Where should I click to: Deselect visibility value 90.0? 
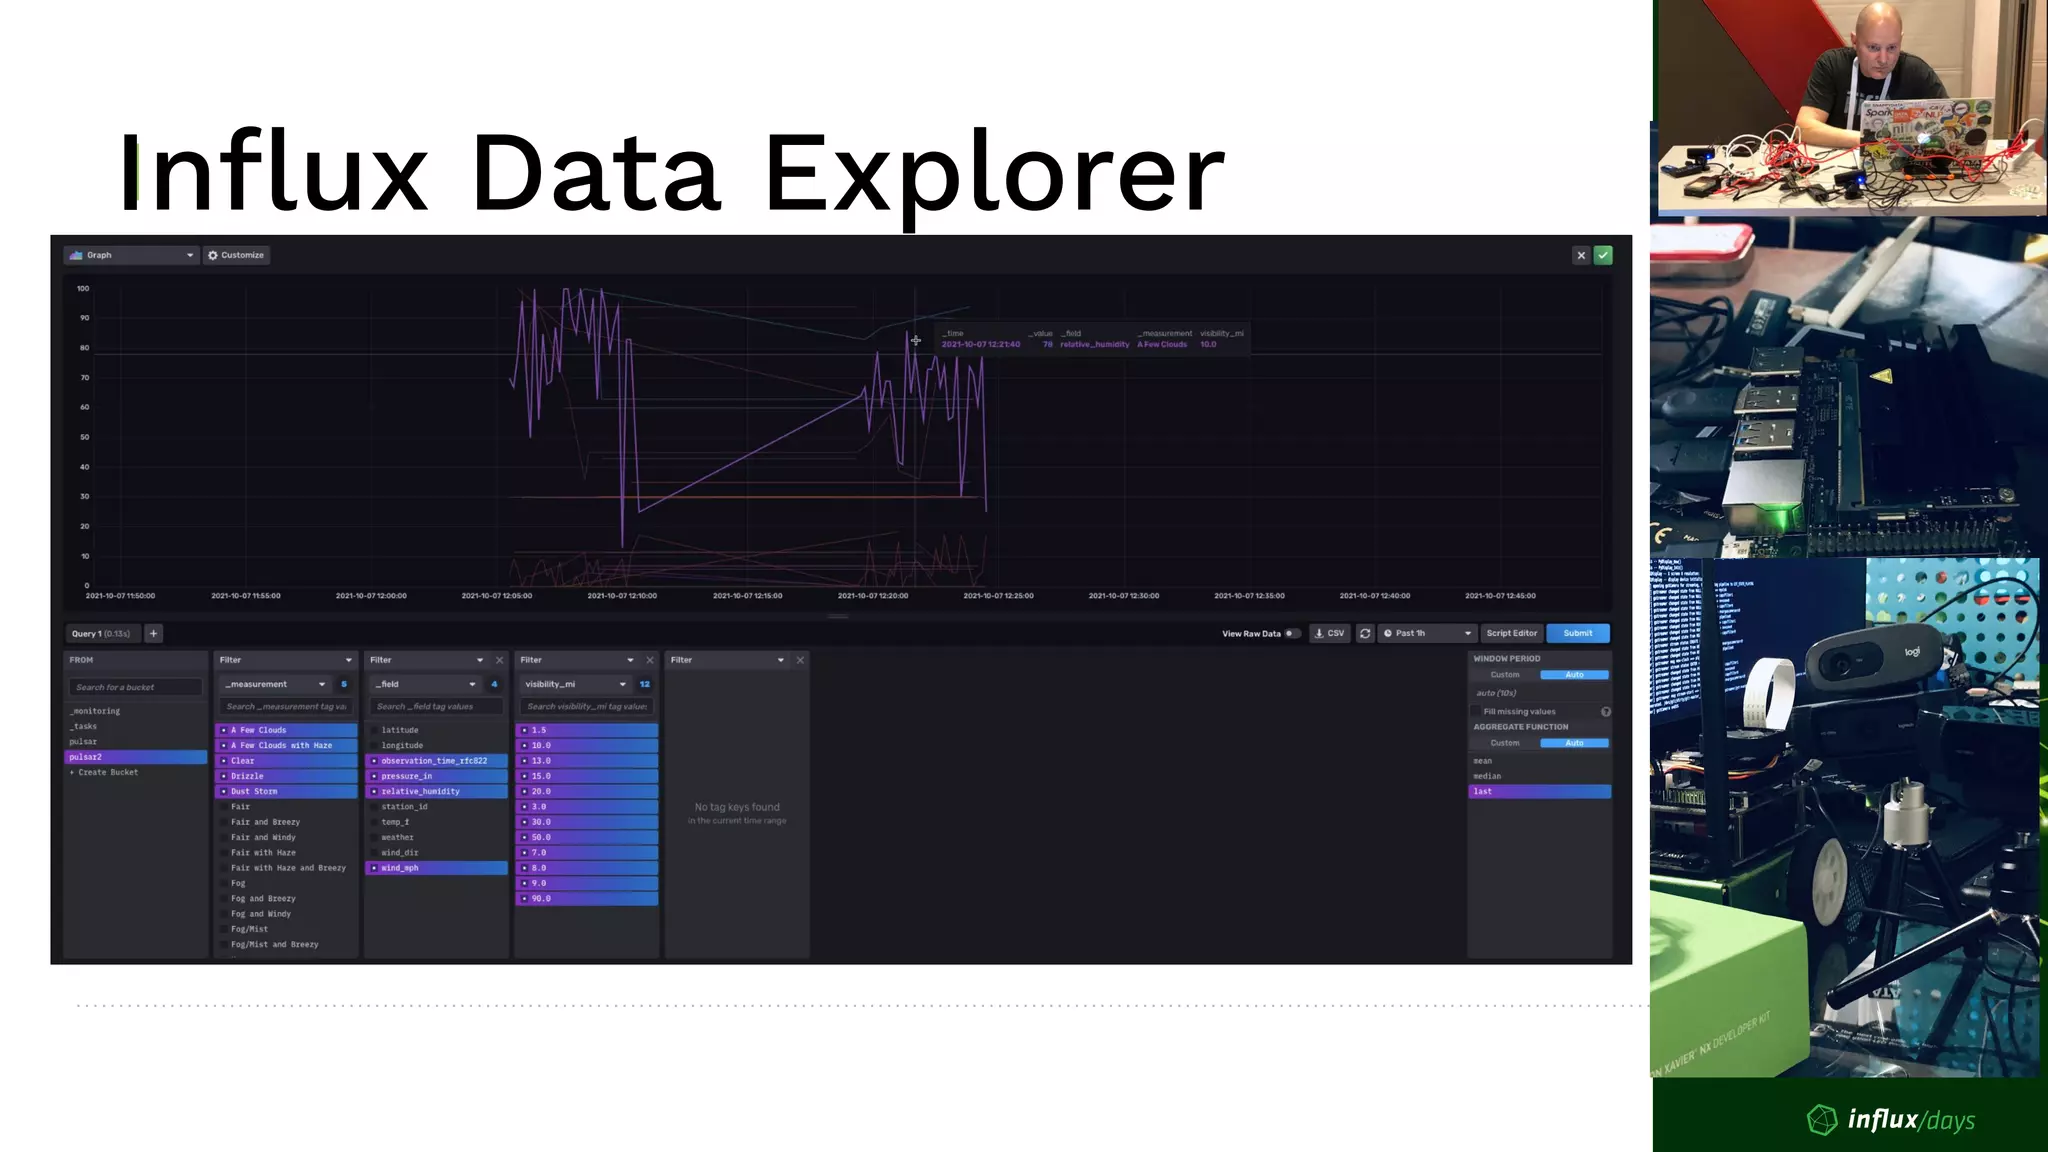(x=587, y=898)
